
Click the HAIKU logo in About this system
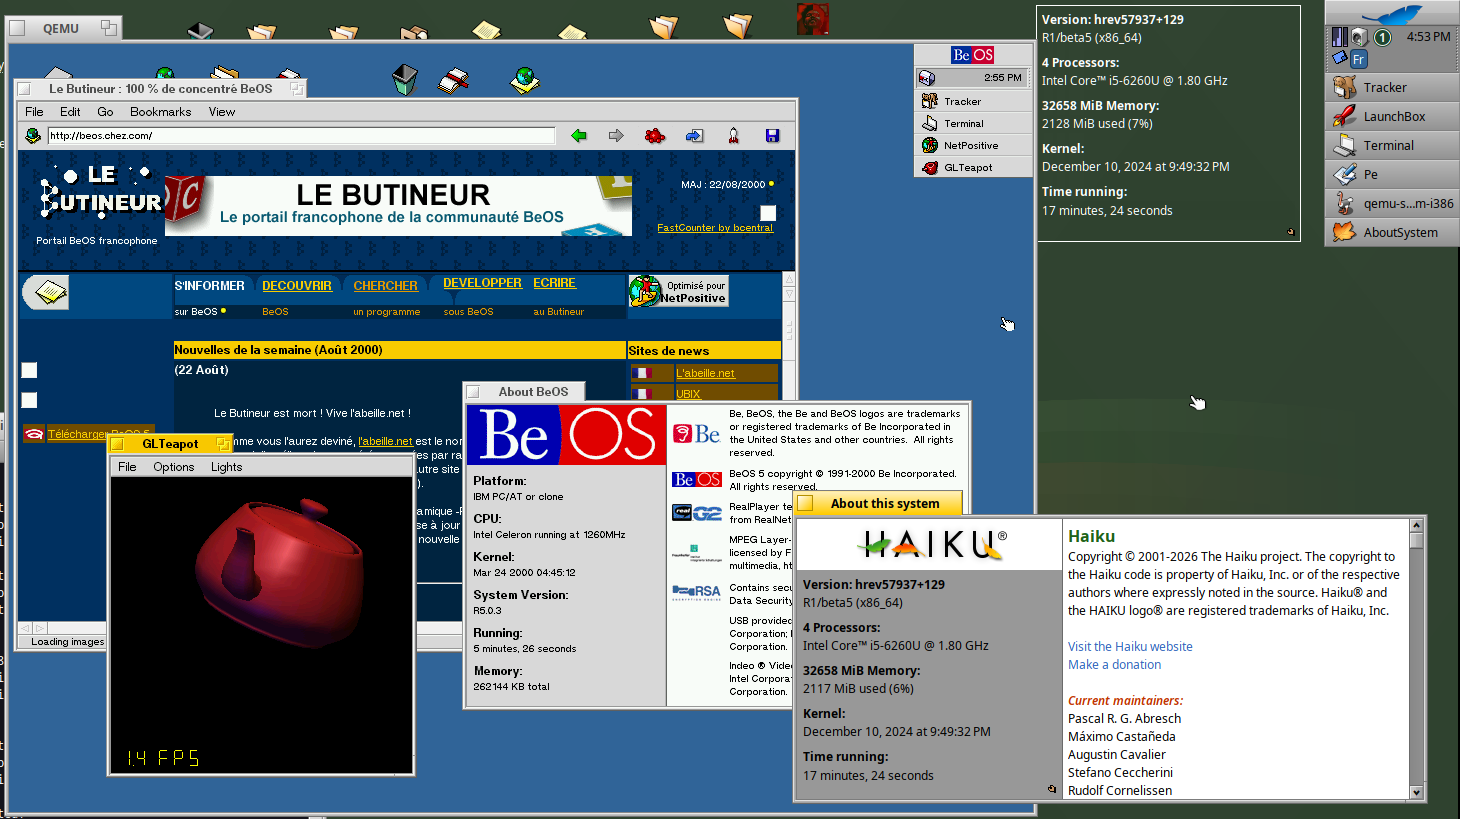930,544
